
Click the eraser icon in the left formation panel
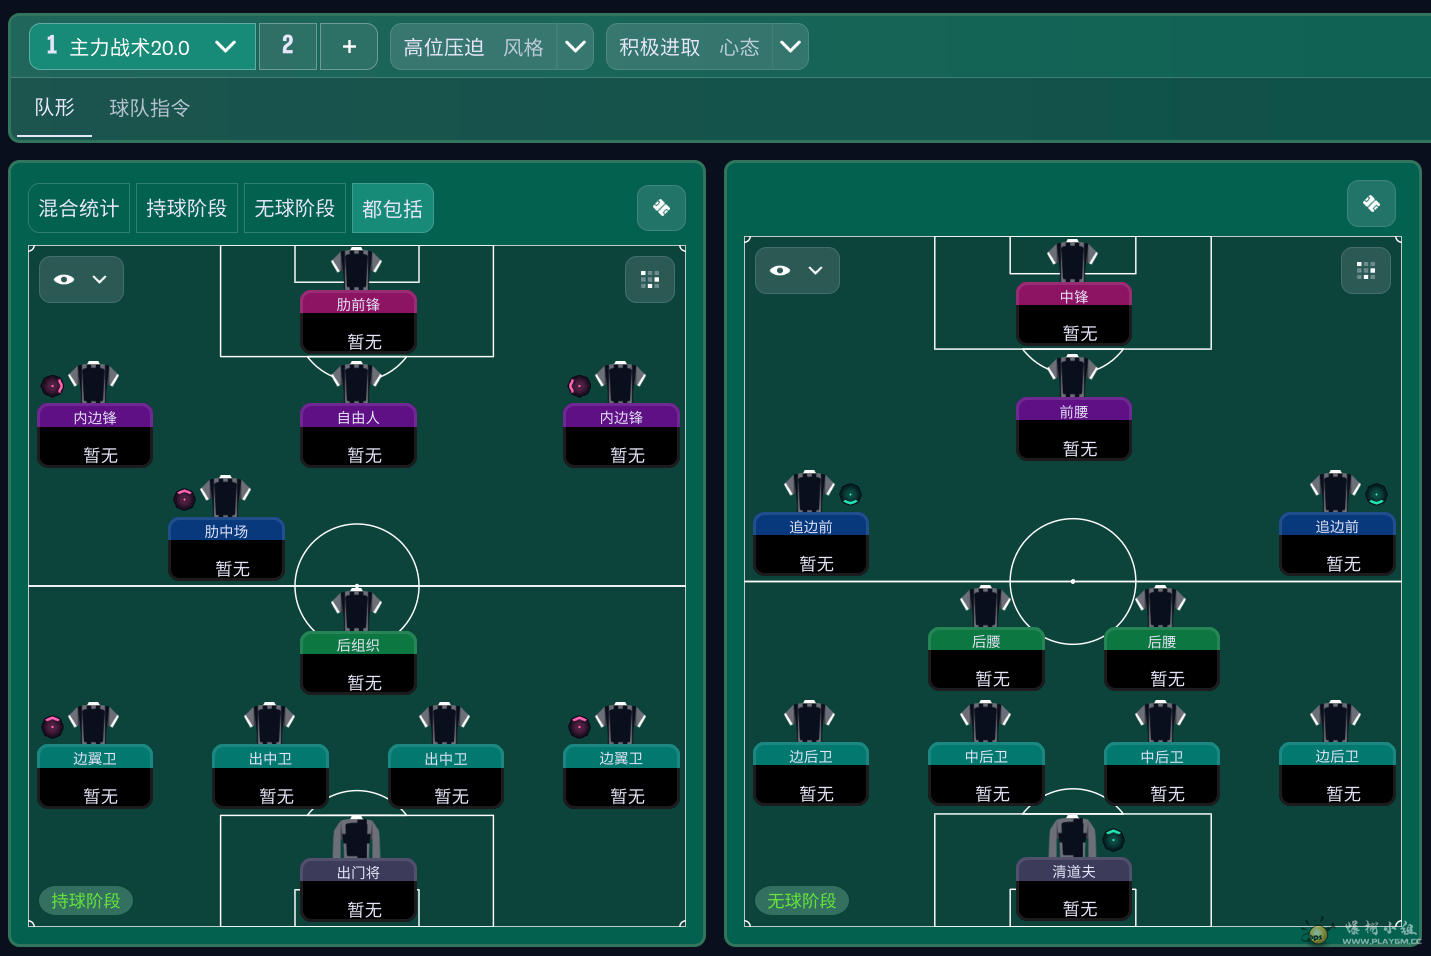661,208
